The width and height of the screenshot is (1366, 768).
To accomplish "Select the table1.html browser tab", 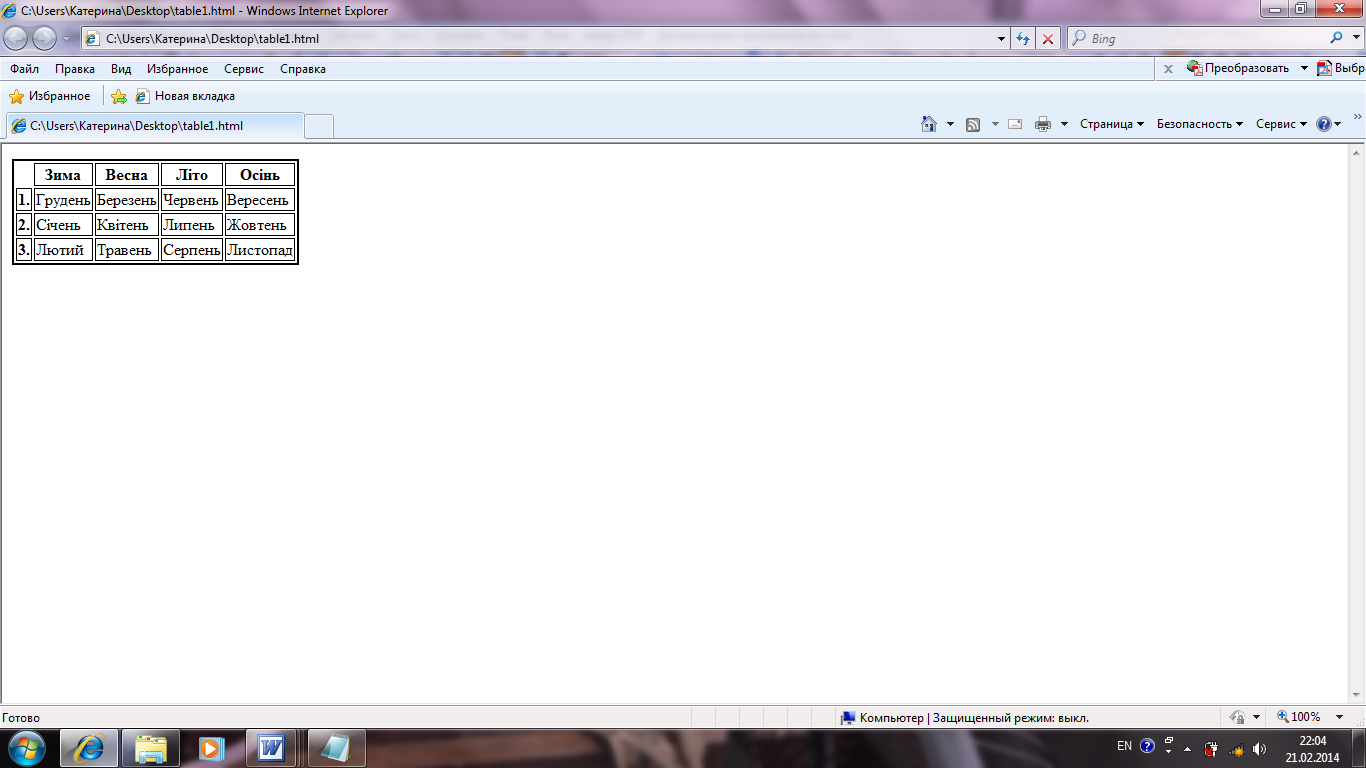I will pos(155,126).
